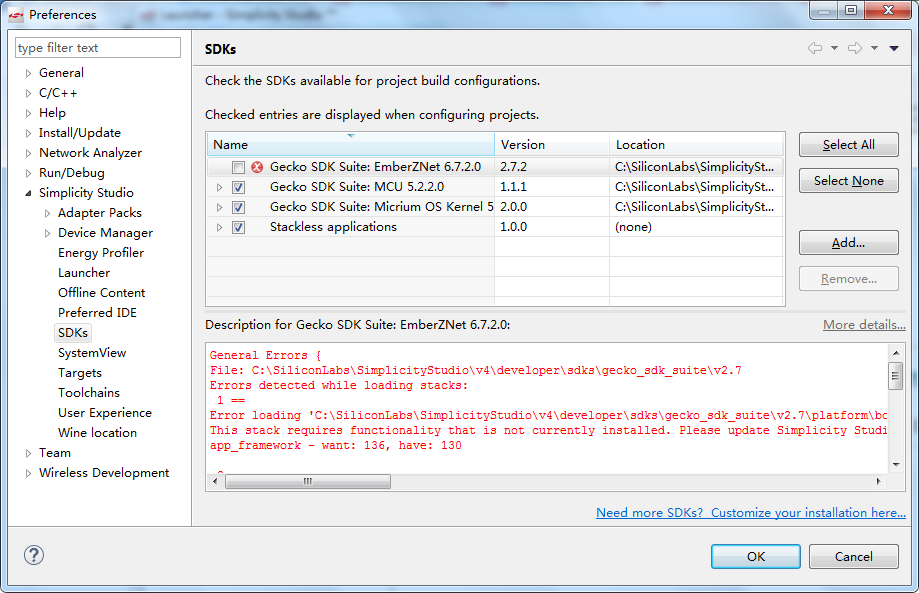Expand the Adapter Packs node
Screen dimensions: 919x593
coord(47,213)
